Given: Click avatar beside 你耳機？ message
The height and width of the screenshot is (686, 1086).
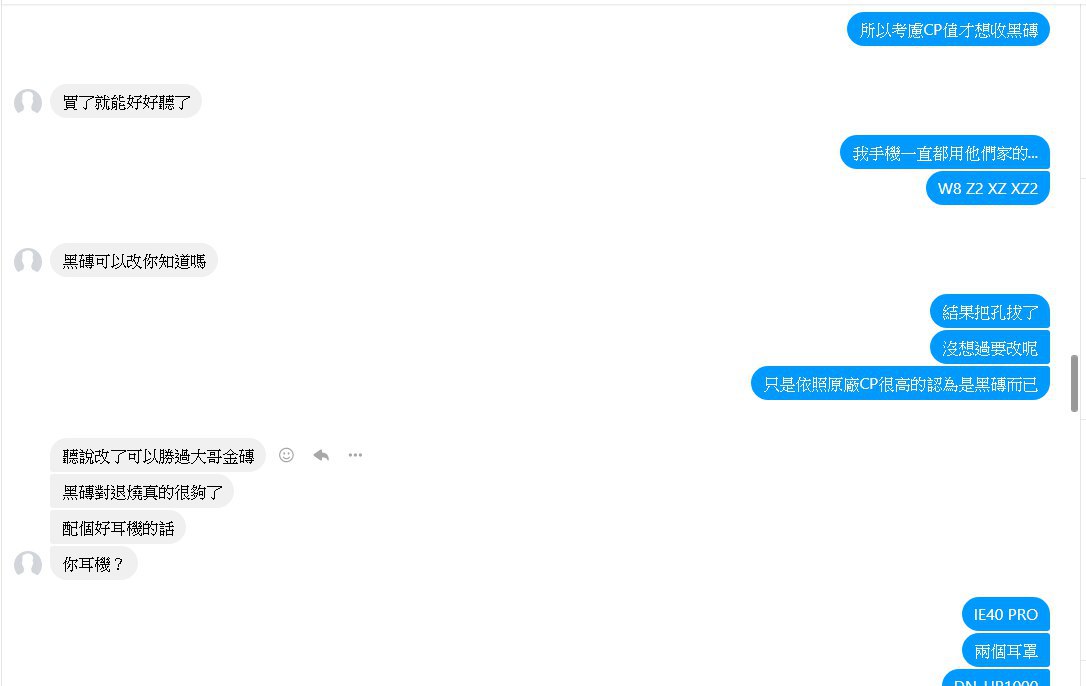Looking at the screenshot, I should (28, 563).
